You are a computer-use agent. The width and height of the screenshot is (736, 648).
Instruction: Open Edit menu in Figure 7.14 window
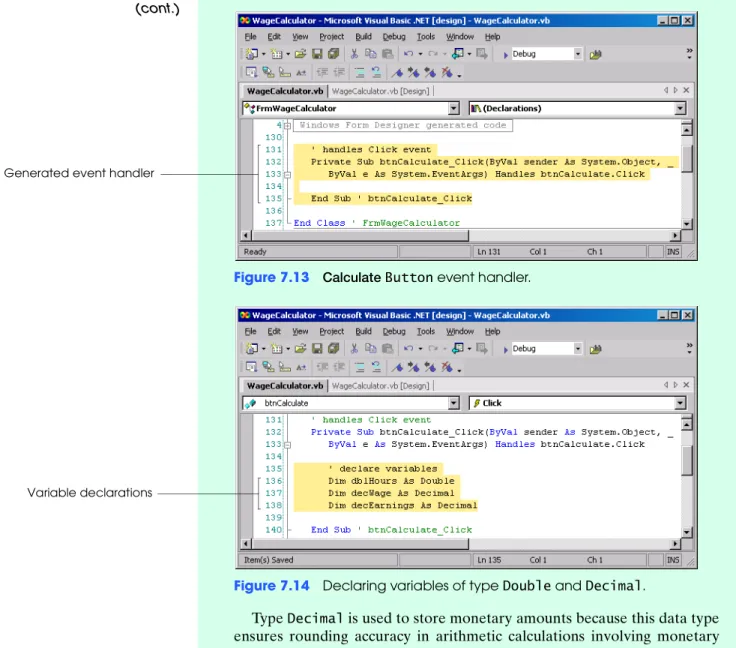pyautogui.click(x=274, y=331)
